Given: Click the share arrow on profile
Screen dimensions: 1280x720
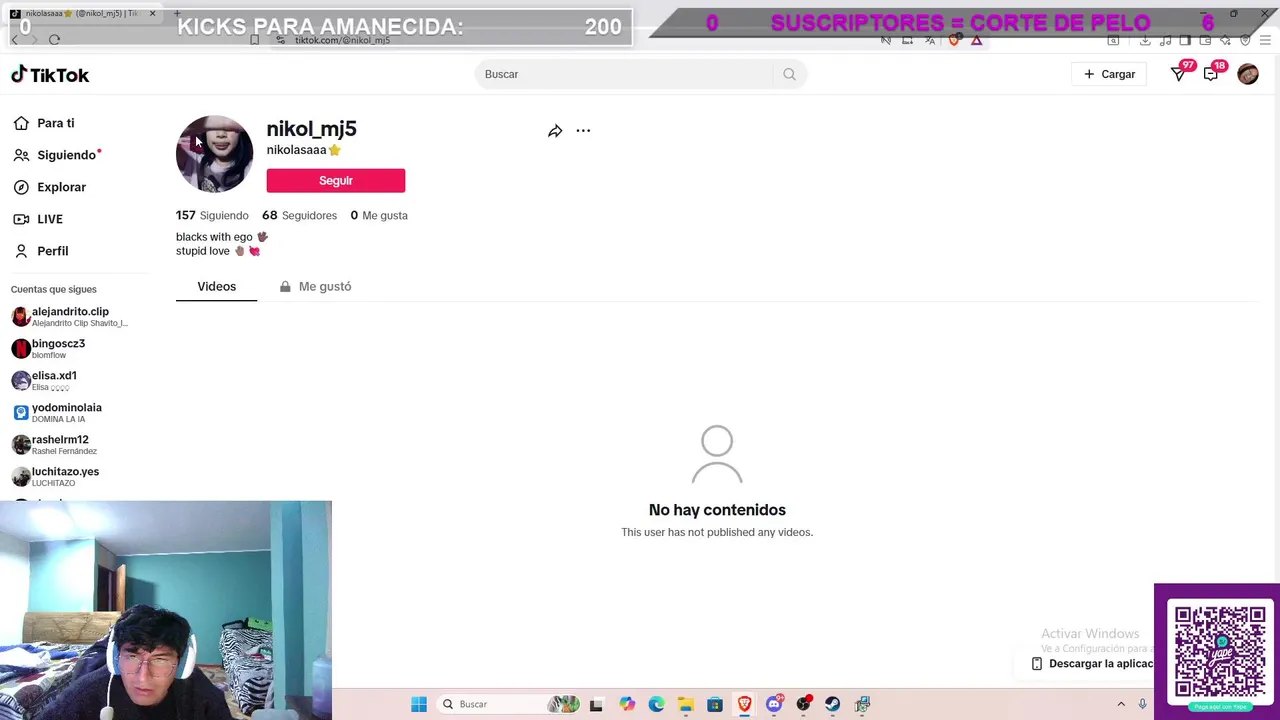Looking at the screenshot, I should coord(555,131).
